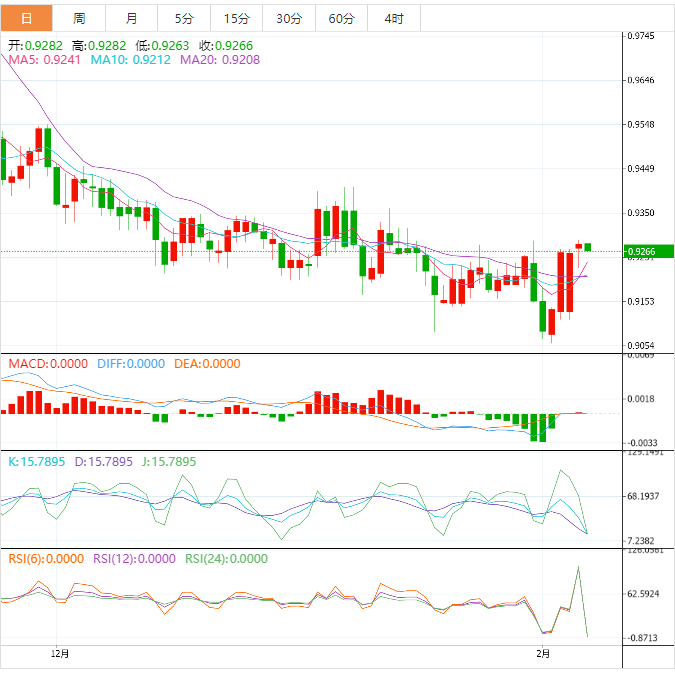Click the MA20: 0.9208 indicator label
The height and width of the screenshot is (682, 675).
[x=220, y=61]
